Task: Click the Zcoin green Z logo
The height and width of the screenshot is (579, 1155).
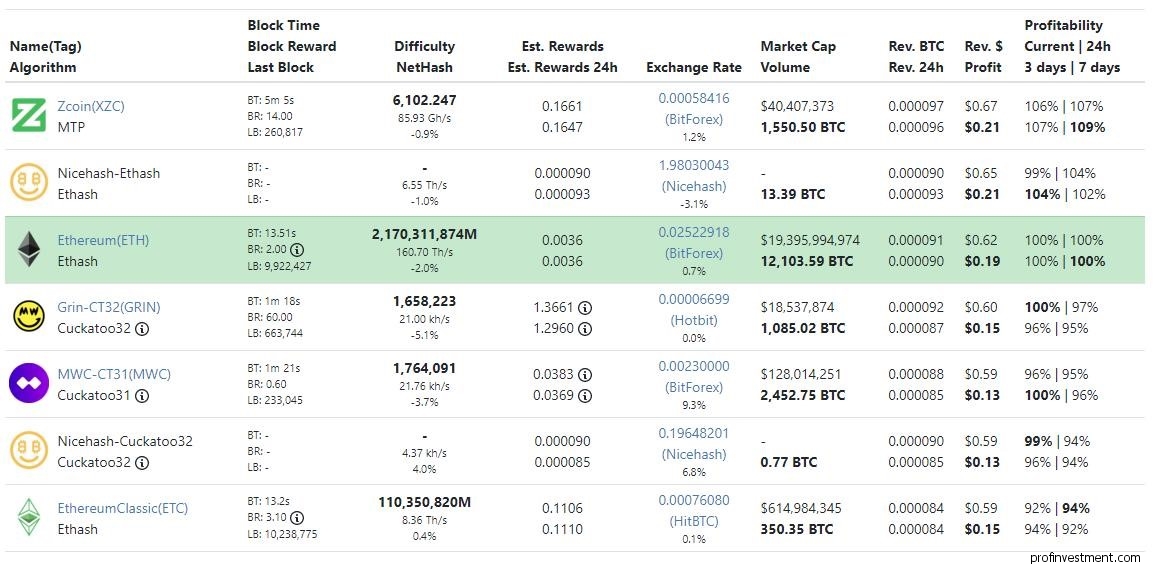Action: [x=29, y=116]
